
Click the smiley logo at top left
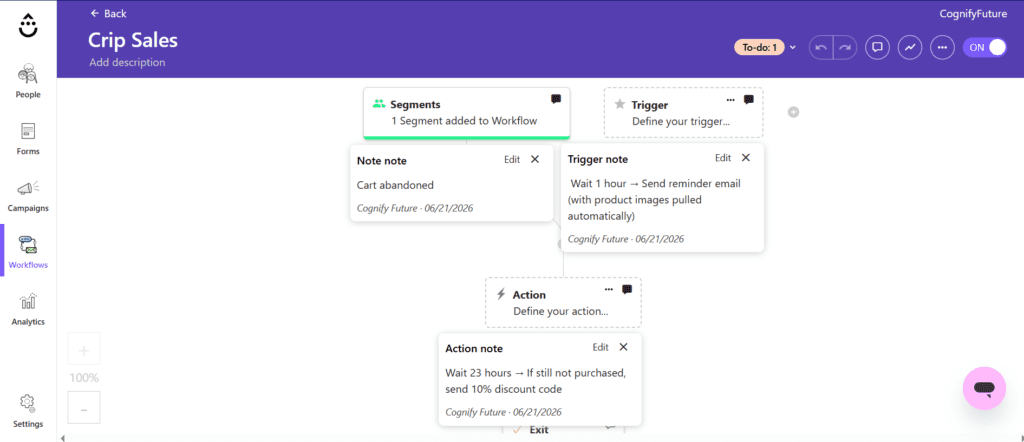pyautogui.click(x=28, y=26)
